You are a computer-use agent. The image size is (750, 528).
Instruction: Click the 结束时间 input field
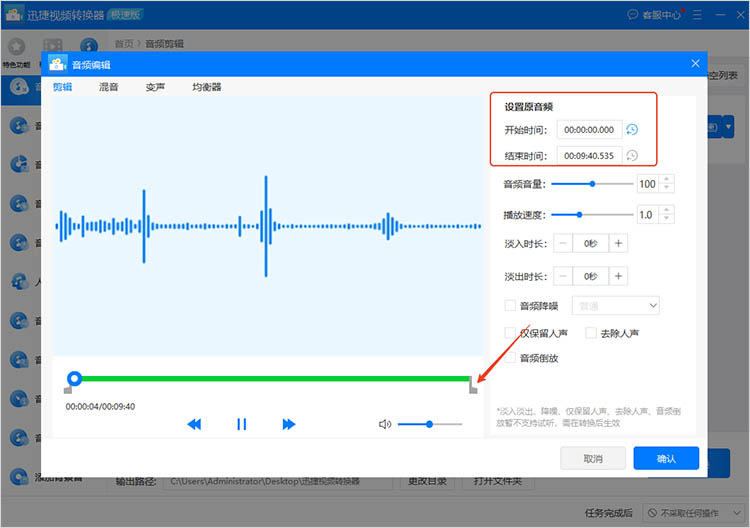coord(589,155)
